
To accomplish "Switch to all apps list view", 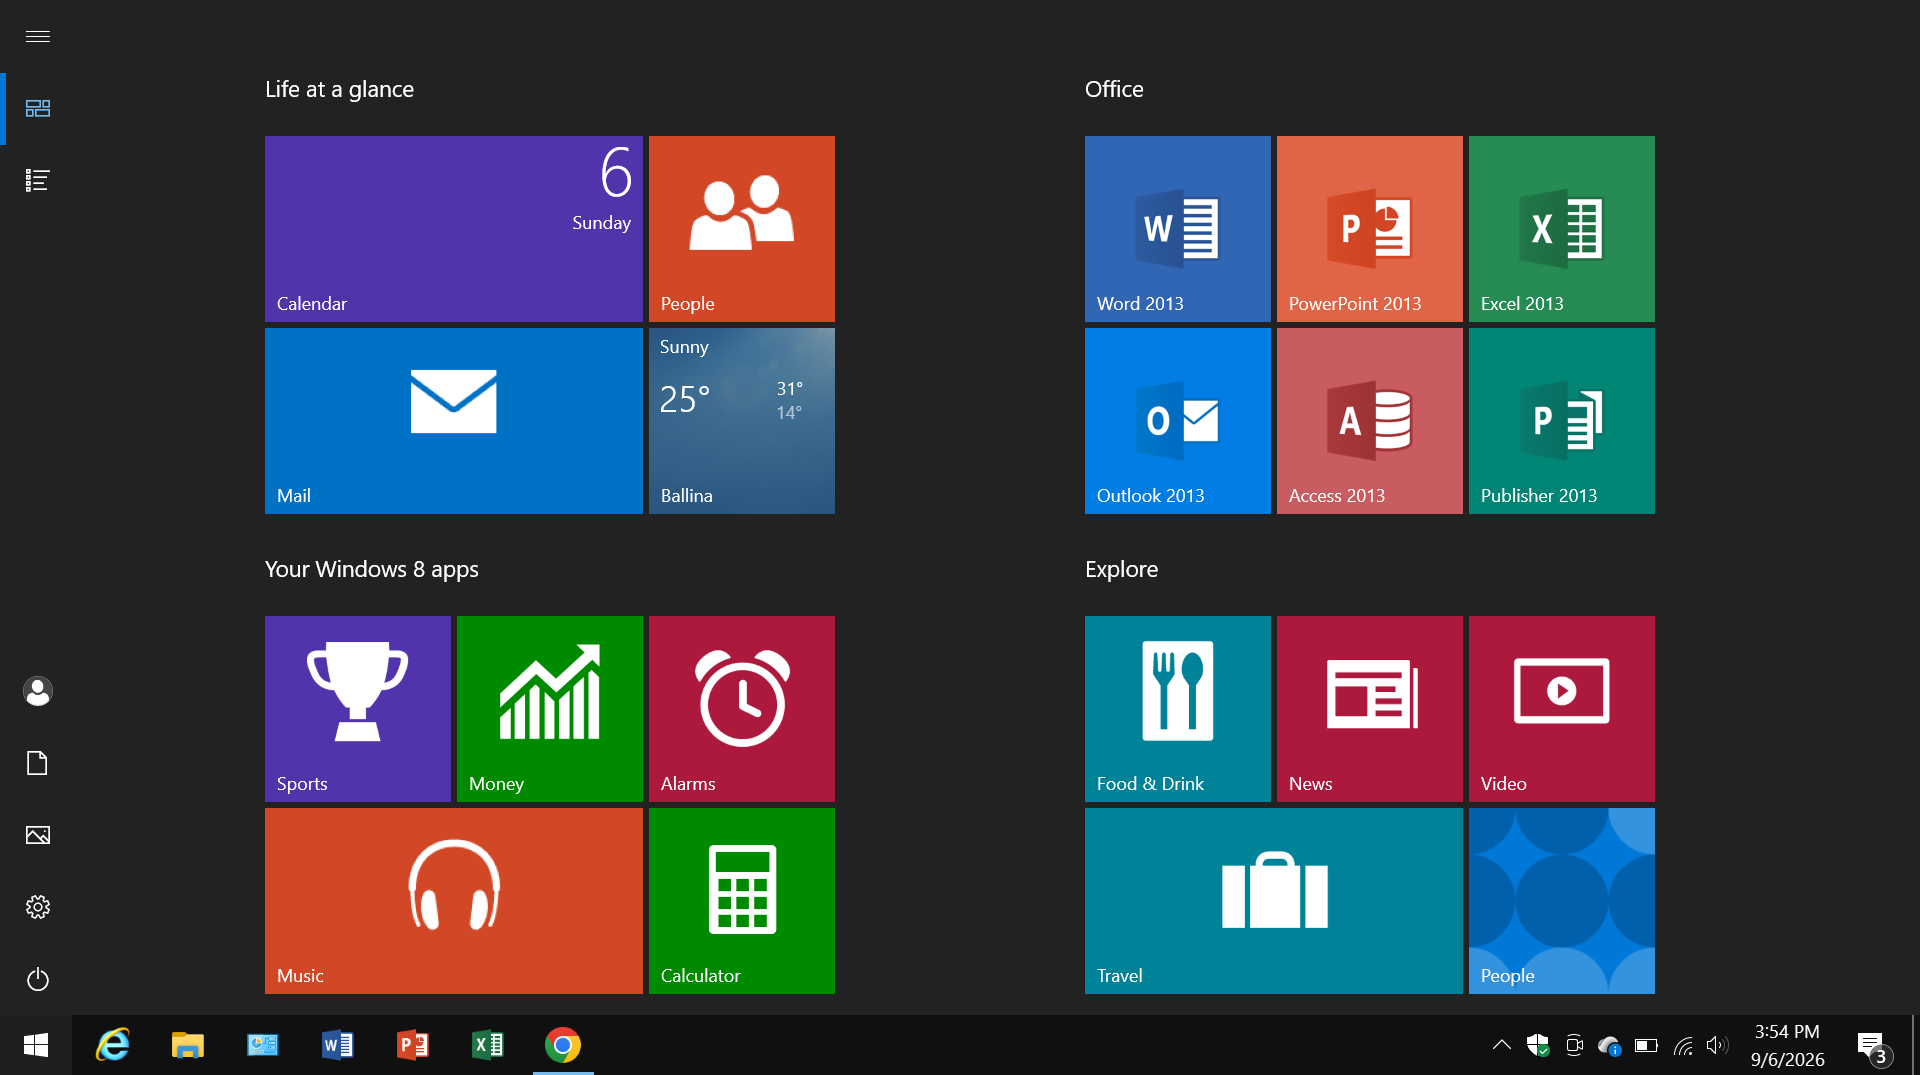I will coord(38,180).
